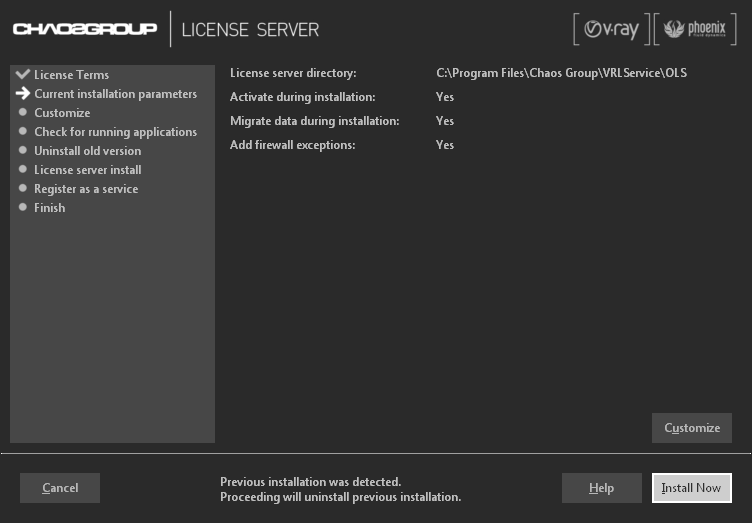The height and width of the screenshot is (523, 752).
Task: Select Current installation parameters step
Action: click(x=115, y=94)
